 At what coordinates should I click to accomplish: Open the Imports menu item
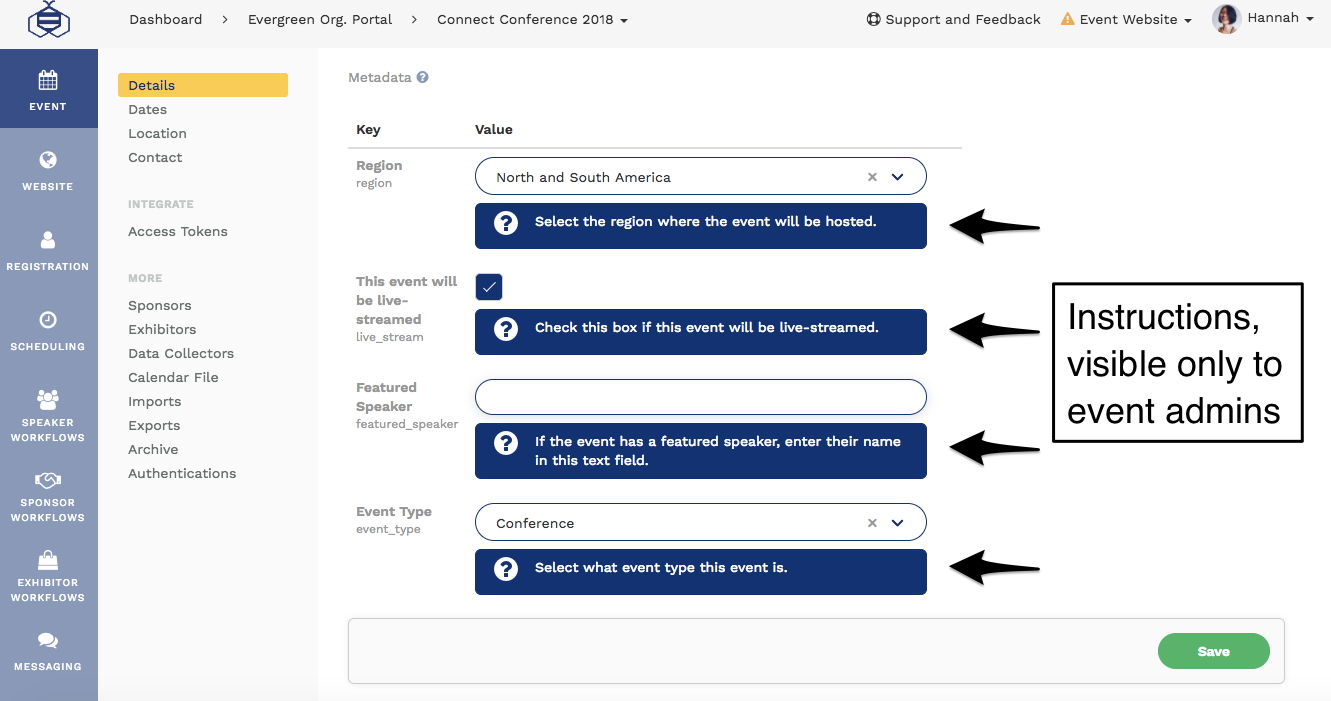coord(155,402)
